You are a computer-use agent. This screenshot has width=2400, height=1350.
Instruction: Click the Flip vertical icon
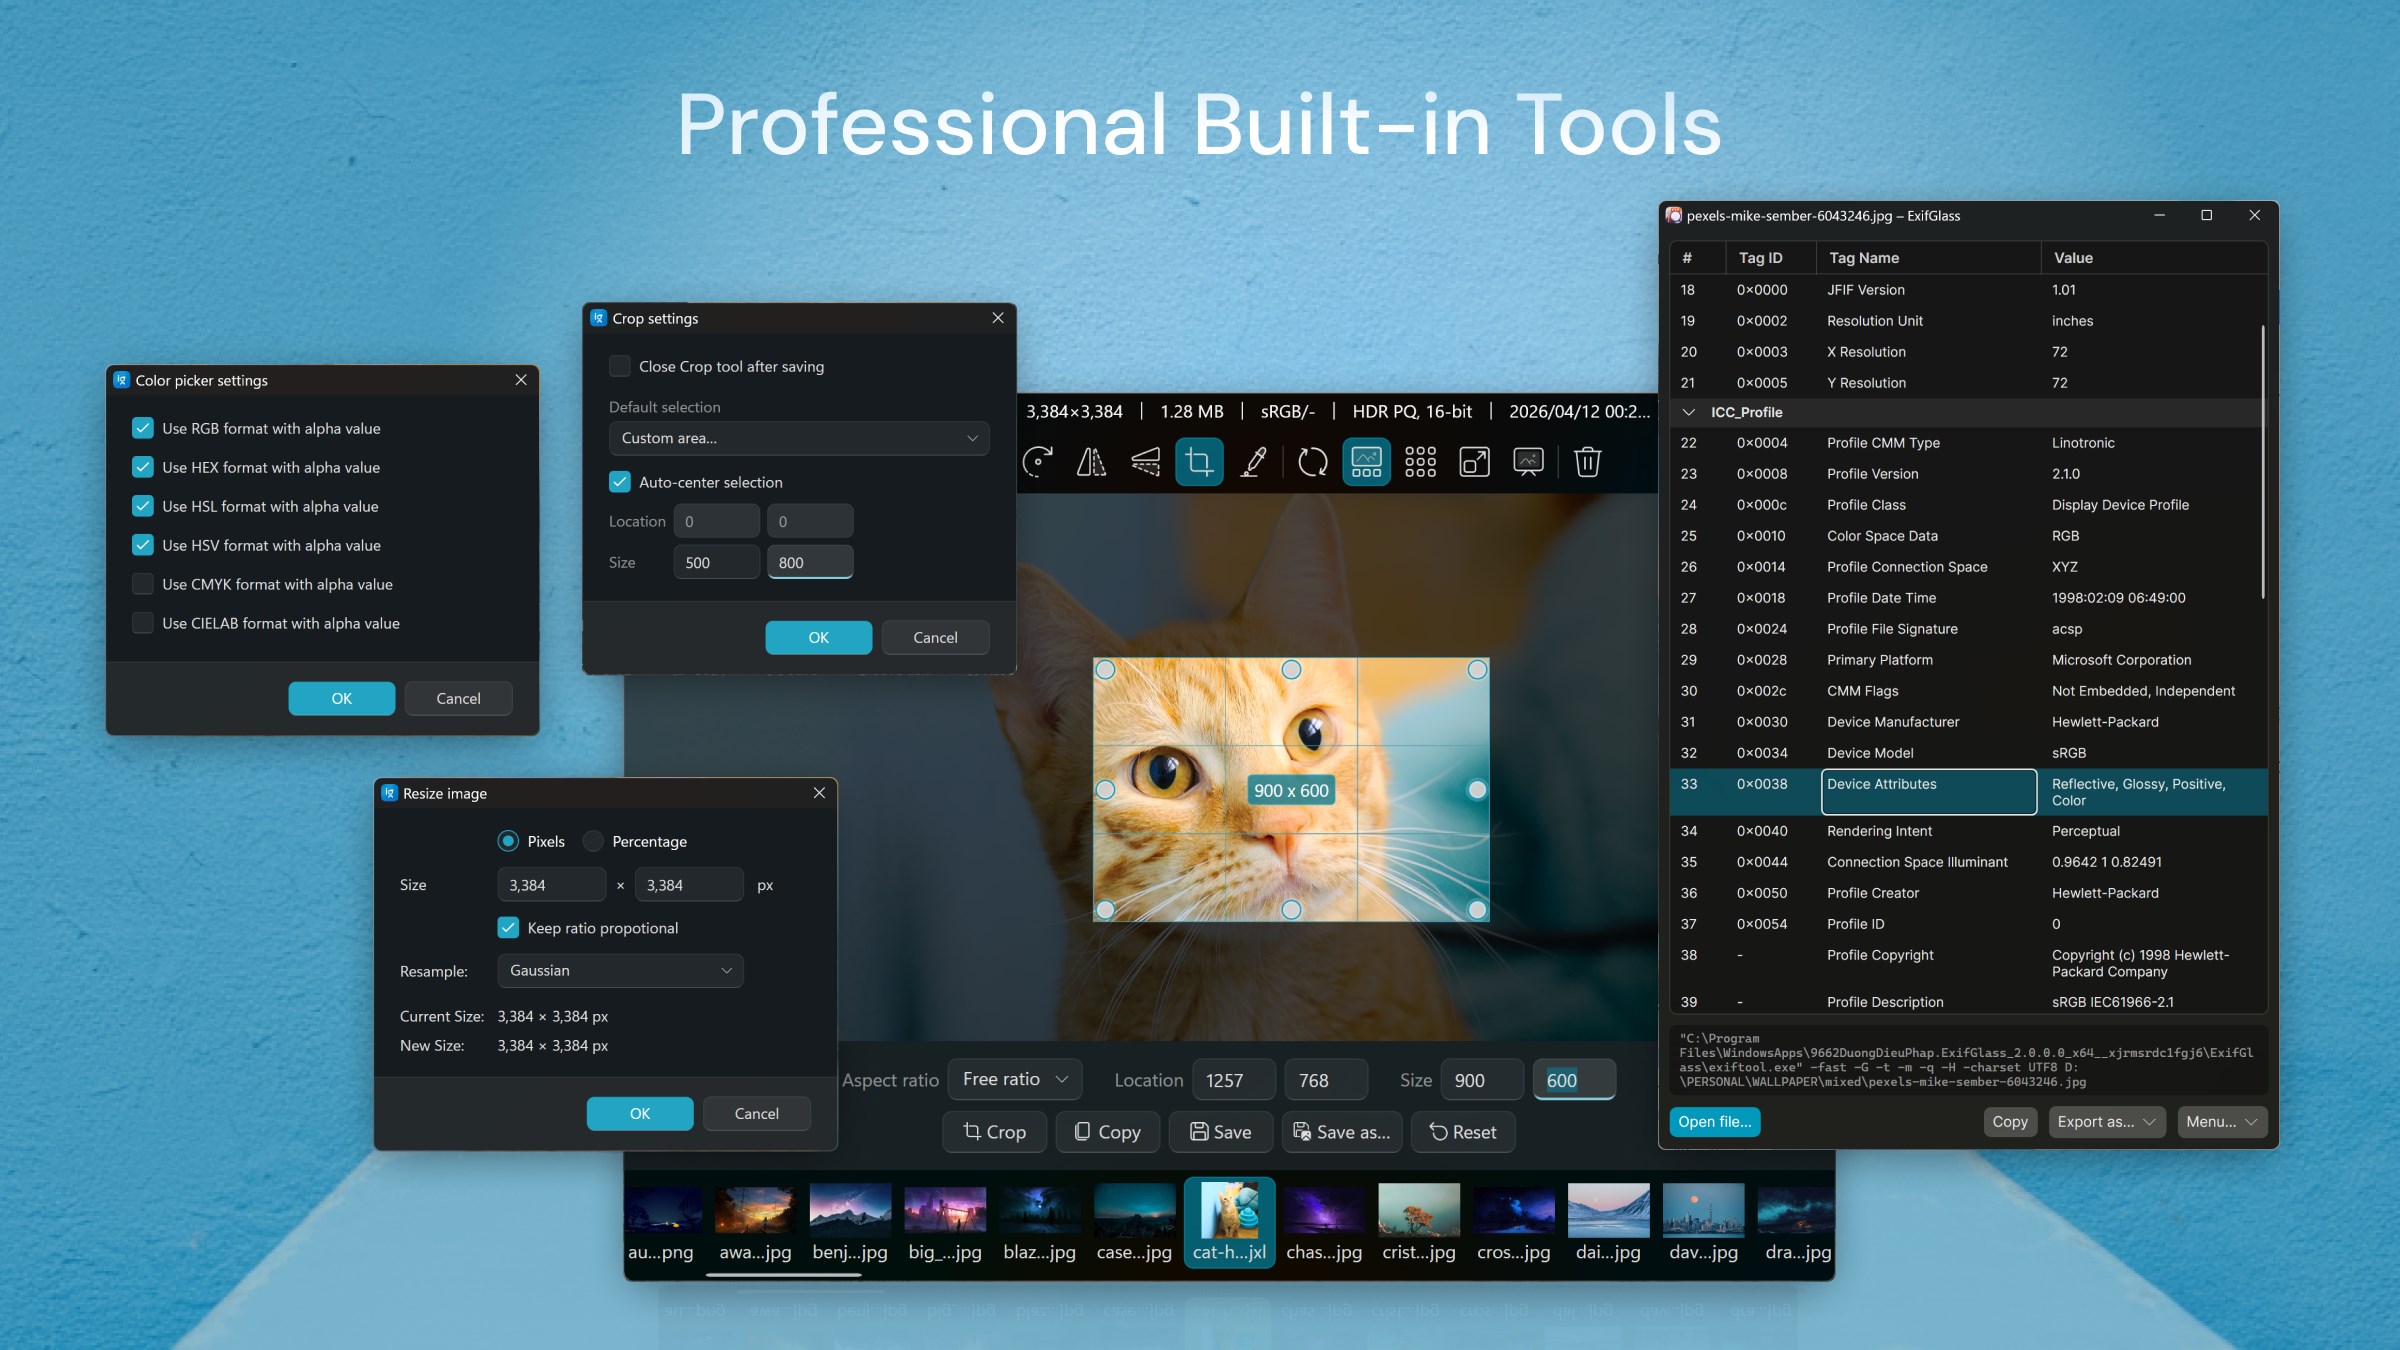1145,462
